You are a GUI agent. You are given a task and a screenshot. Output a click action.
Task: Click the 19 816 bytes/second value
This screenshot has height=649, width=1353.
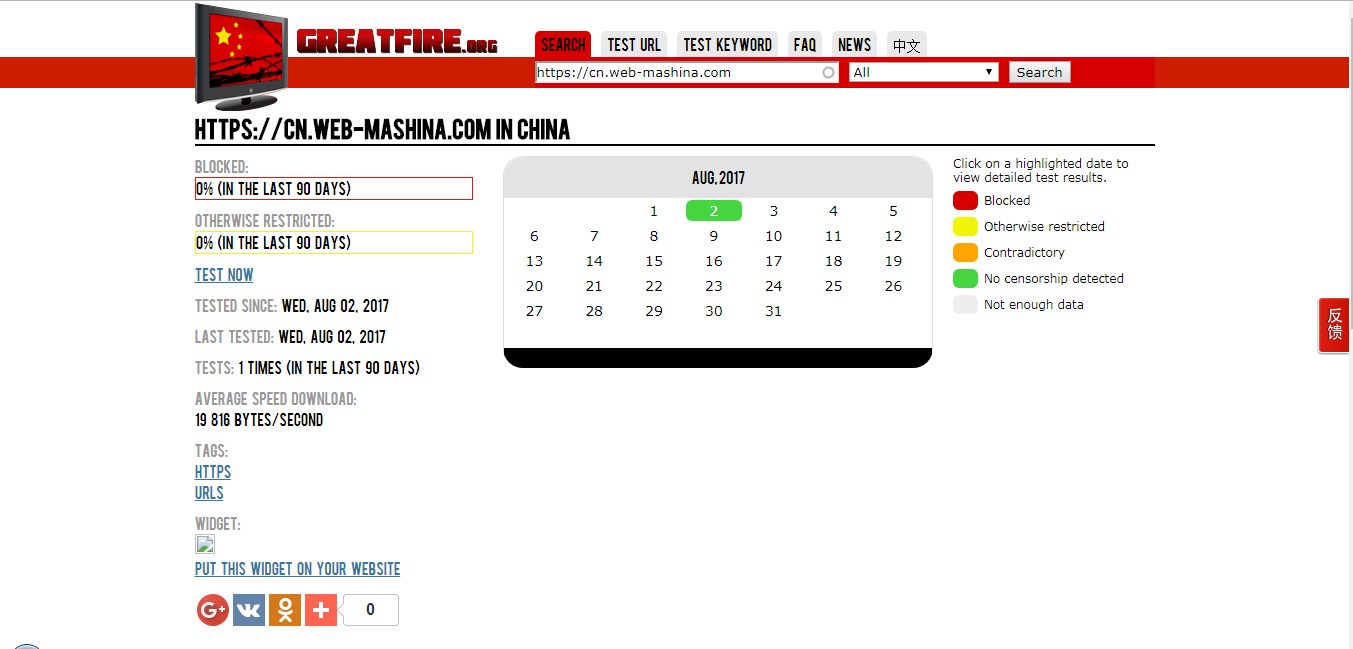click(259, 420)
